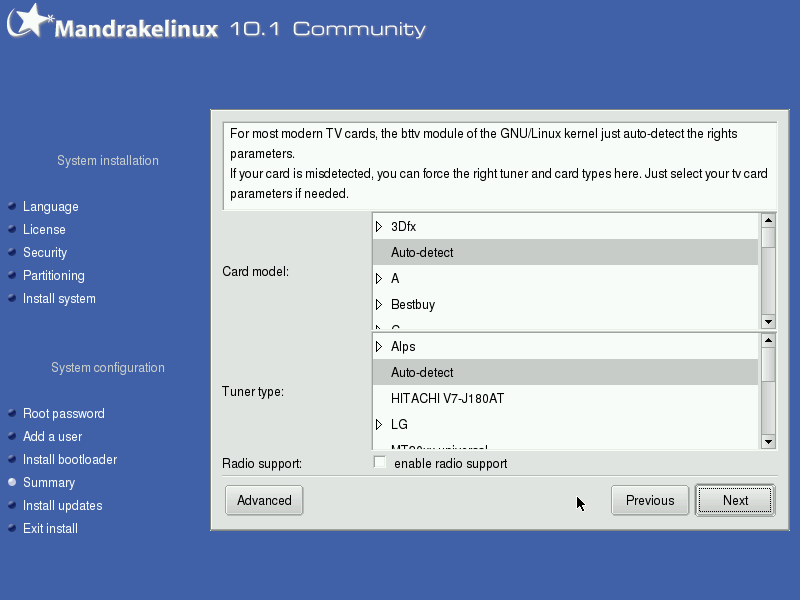This screenshot has height=600, width=800.
Task: Expand the 3Dfx card model group
Action: (379, 227)
